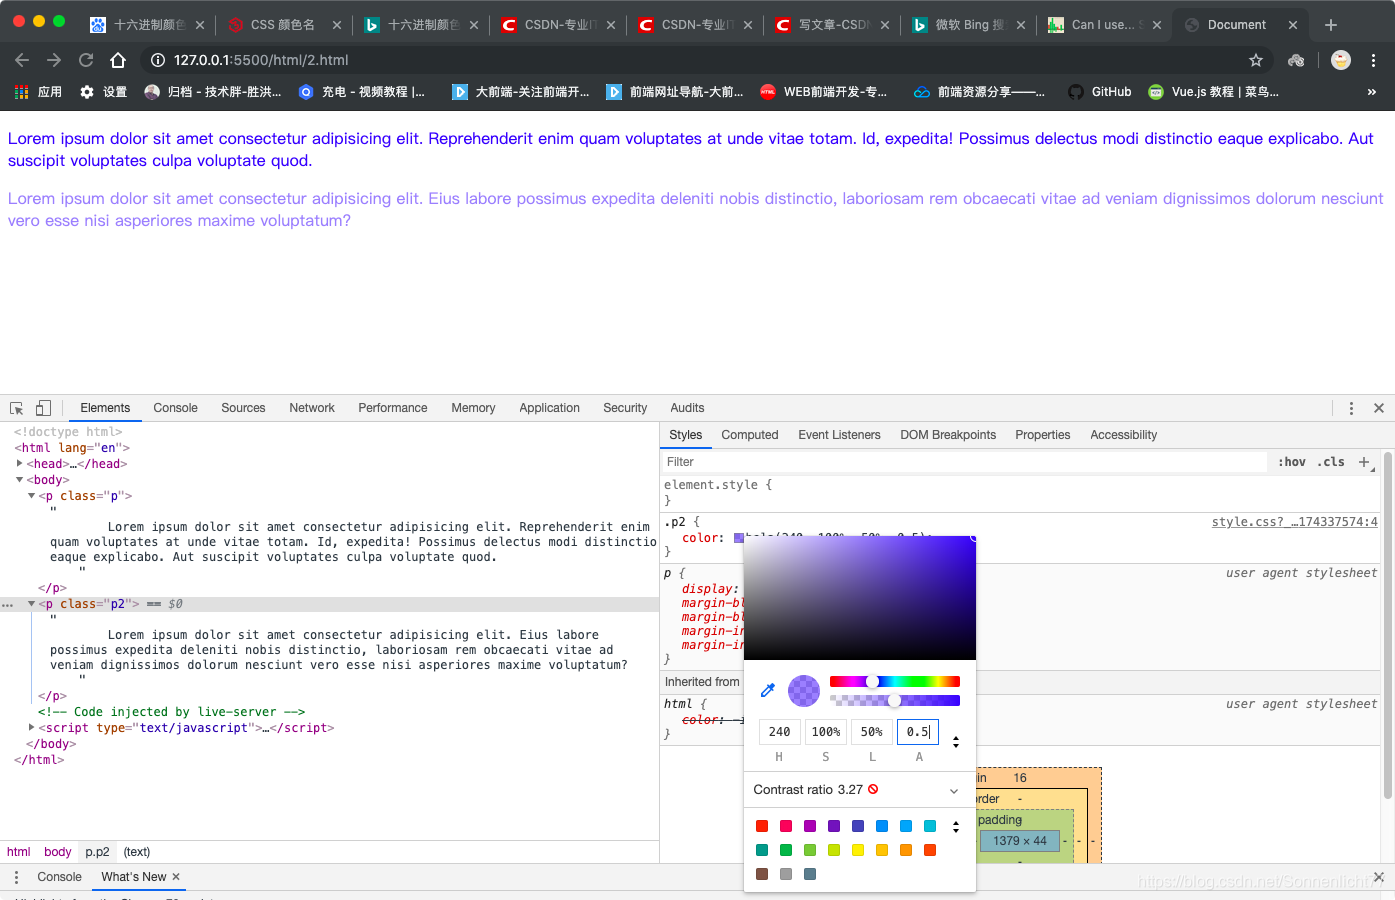1395x900 pixels.
Task: Expand the Contrast ratio details
Action: point(954,790)
